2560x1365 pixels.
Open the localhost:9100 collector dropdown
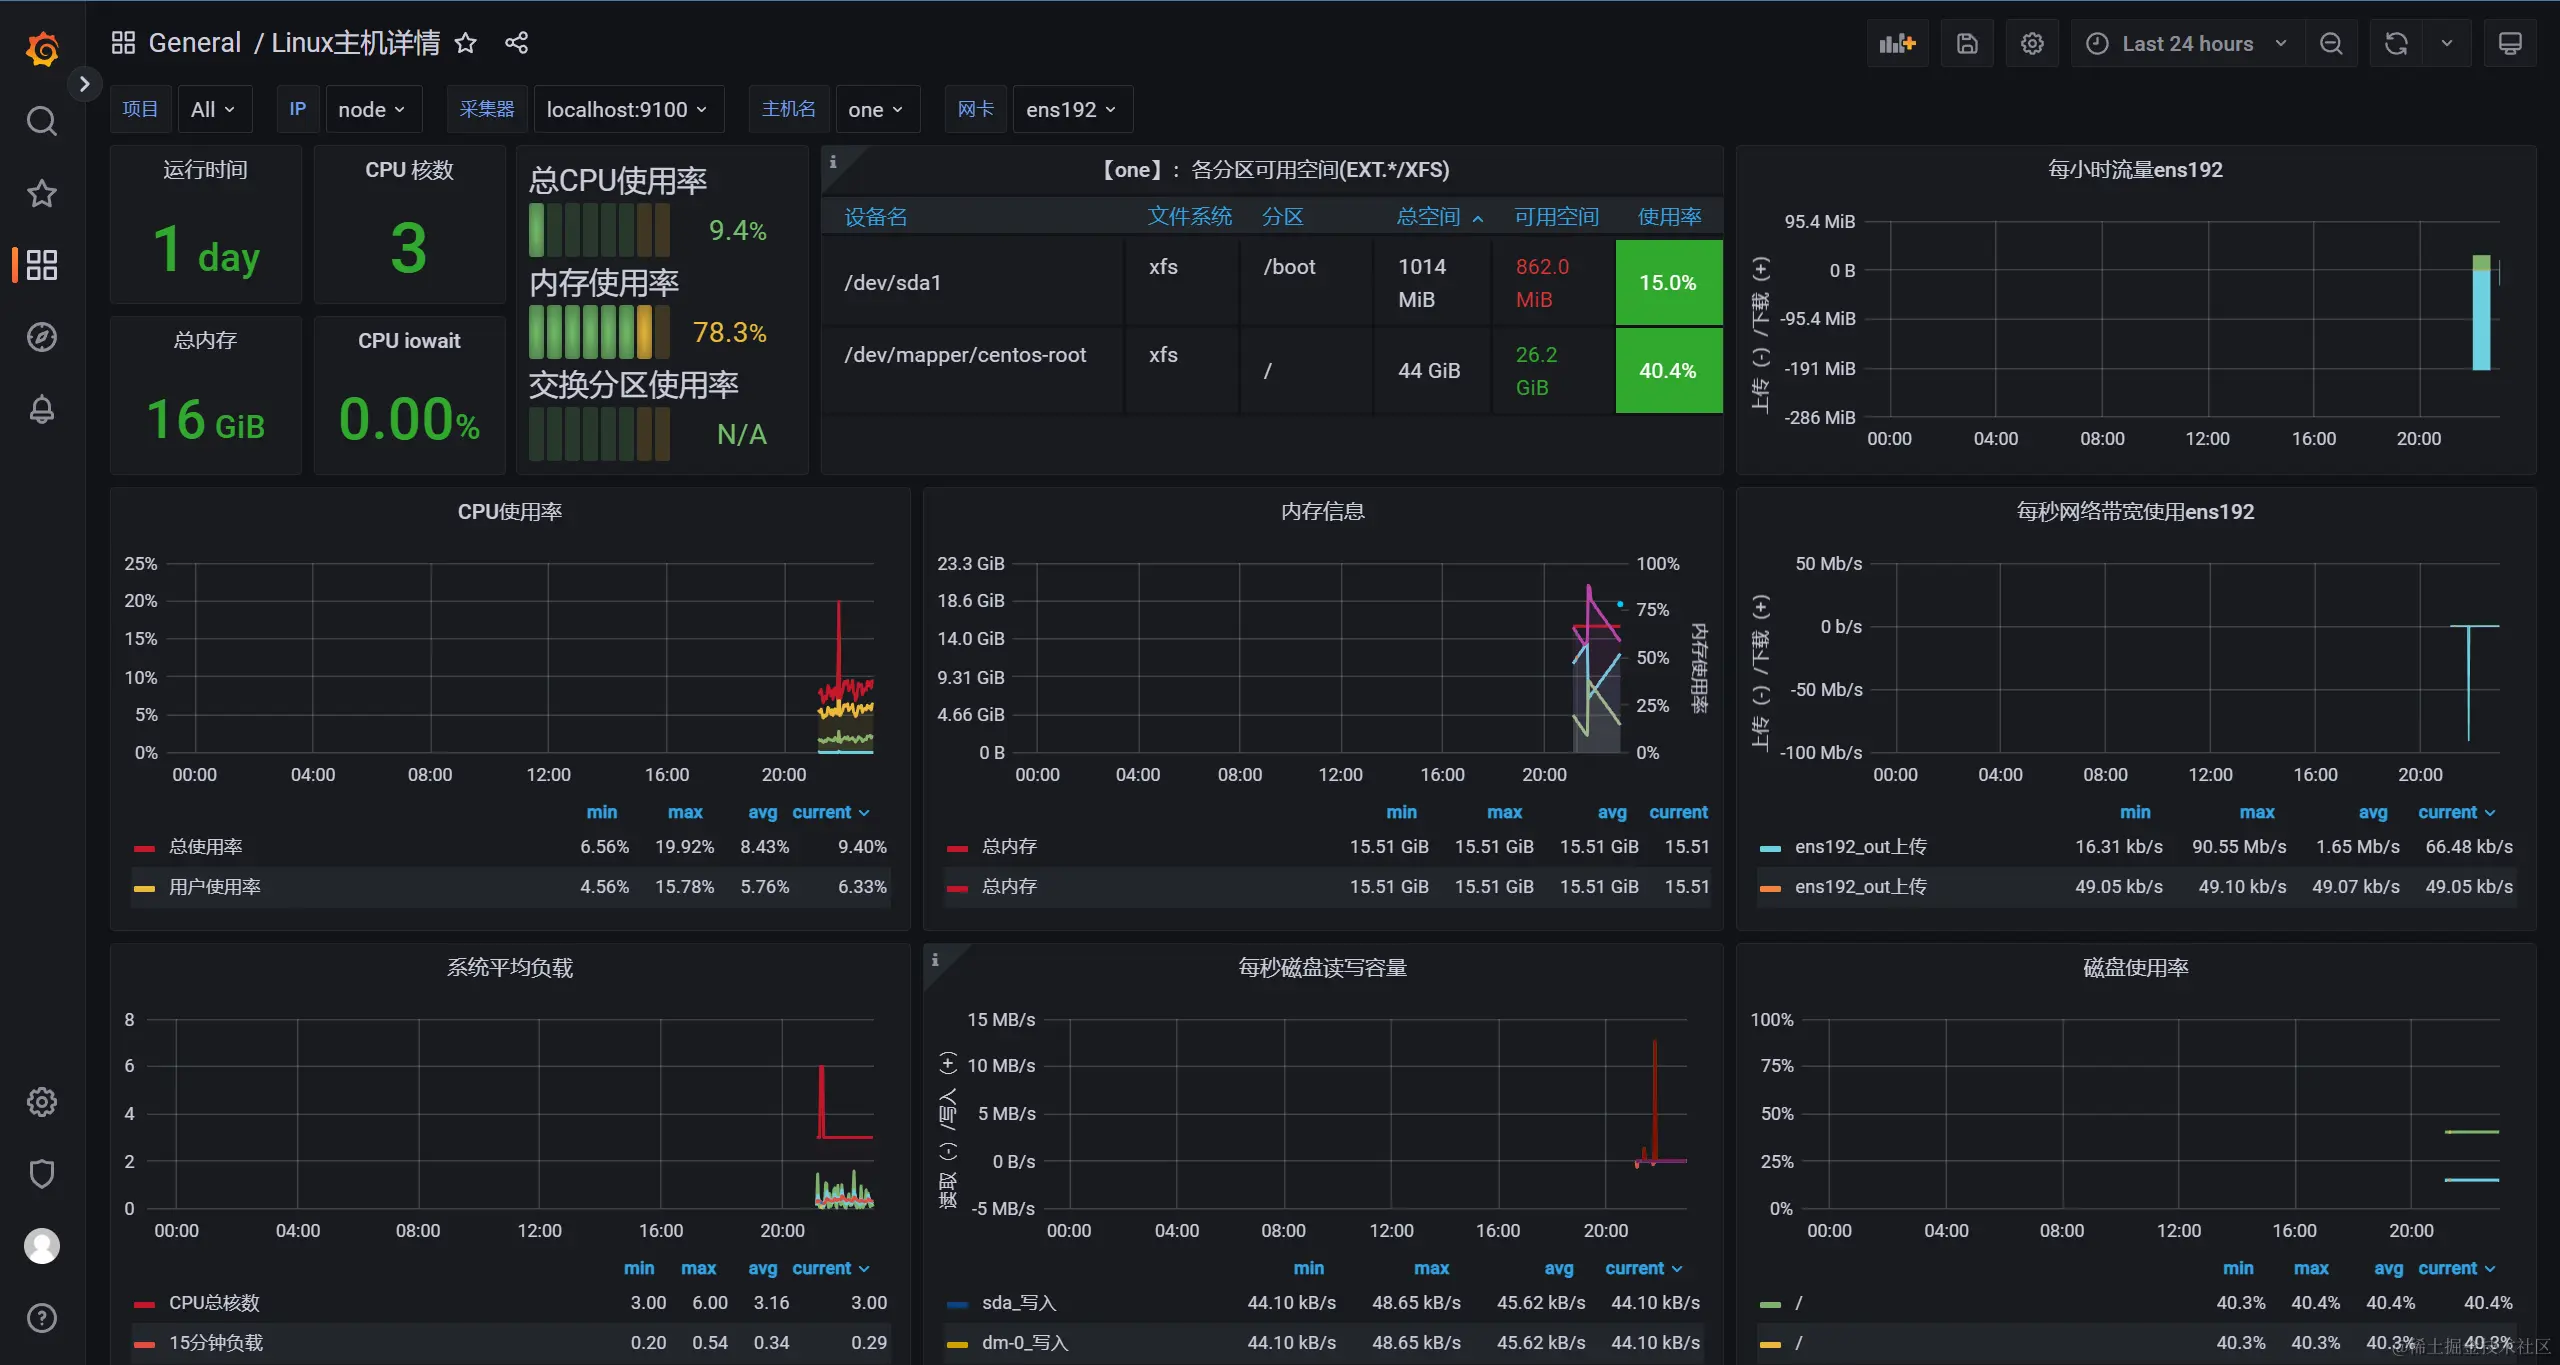click(x=627, y=110)
